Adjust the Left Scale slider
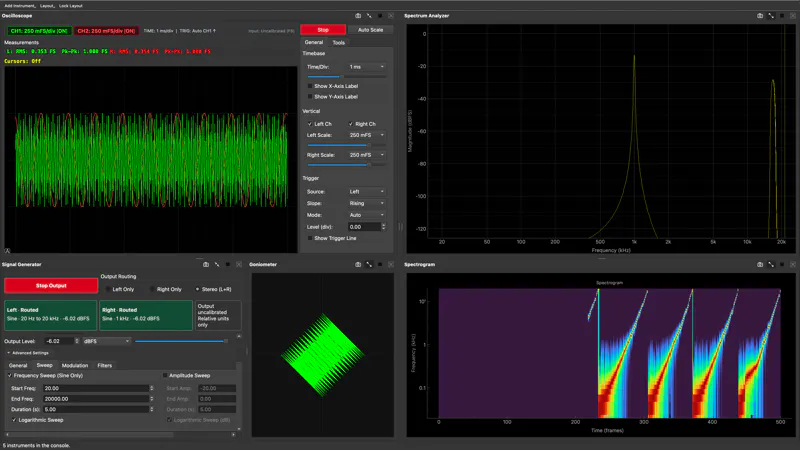 click(x=346, y=145)
